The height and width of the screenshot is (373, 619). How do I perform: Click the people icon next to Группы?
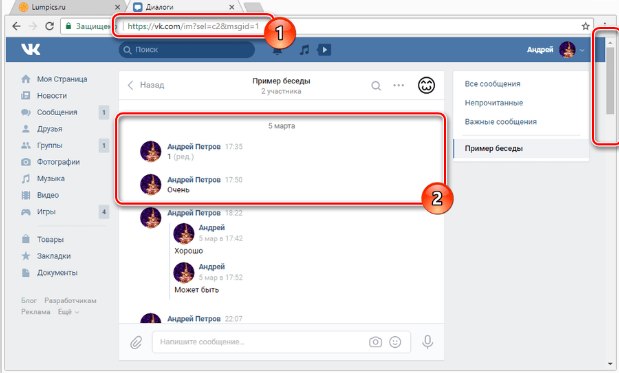[x=26, y=145]
